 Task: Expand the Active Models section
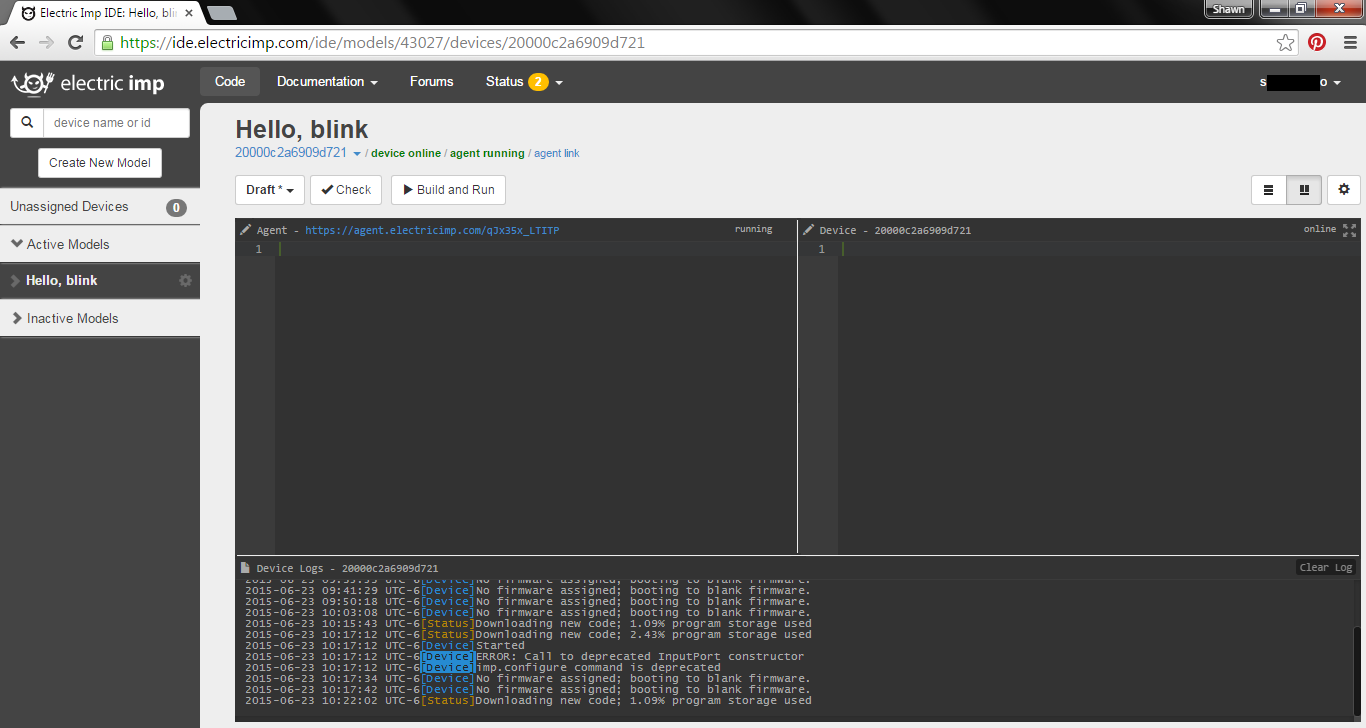pos(60,244)
